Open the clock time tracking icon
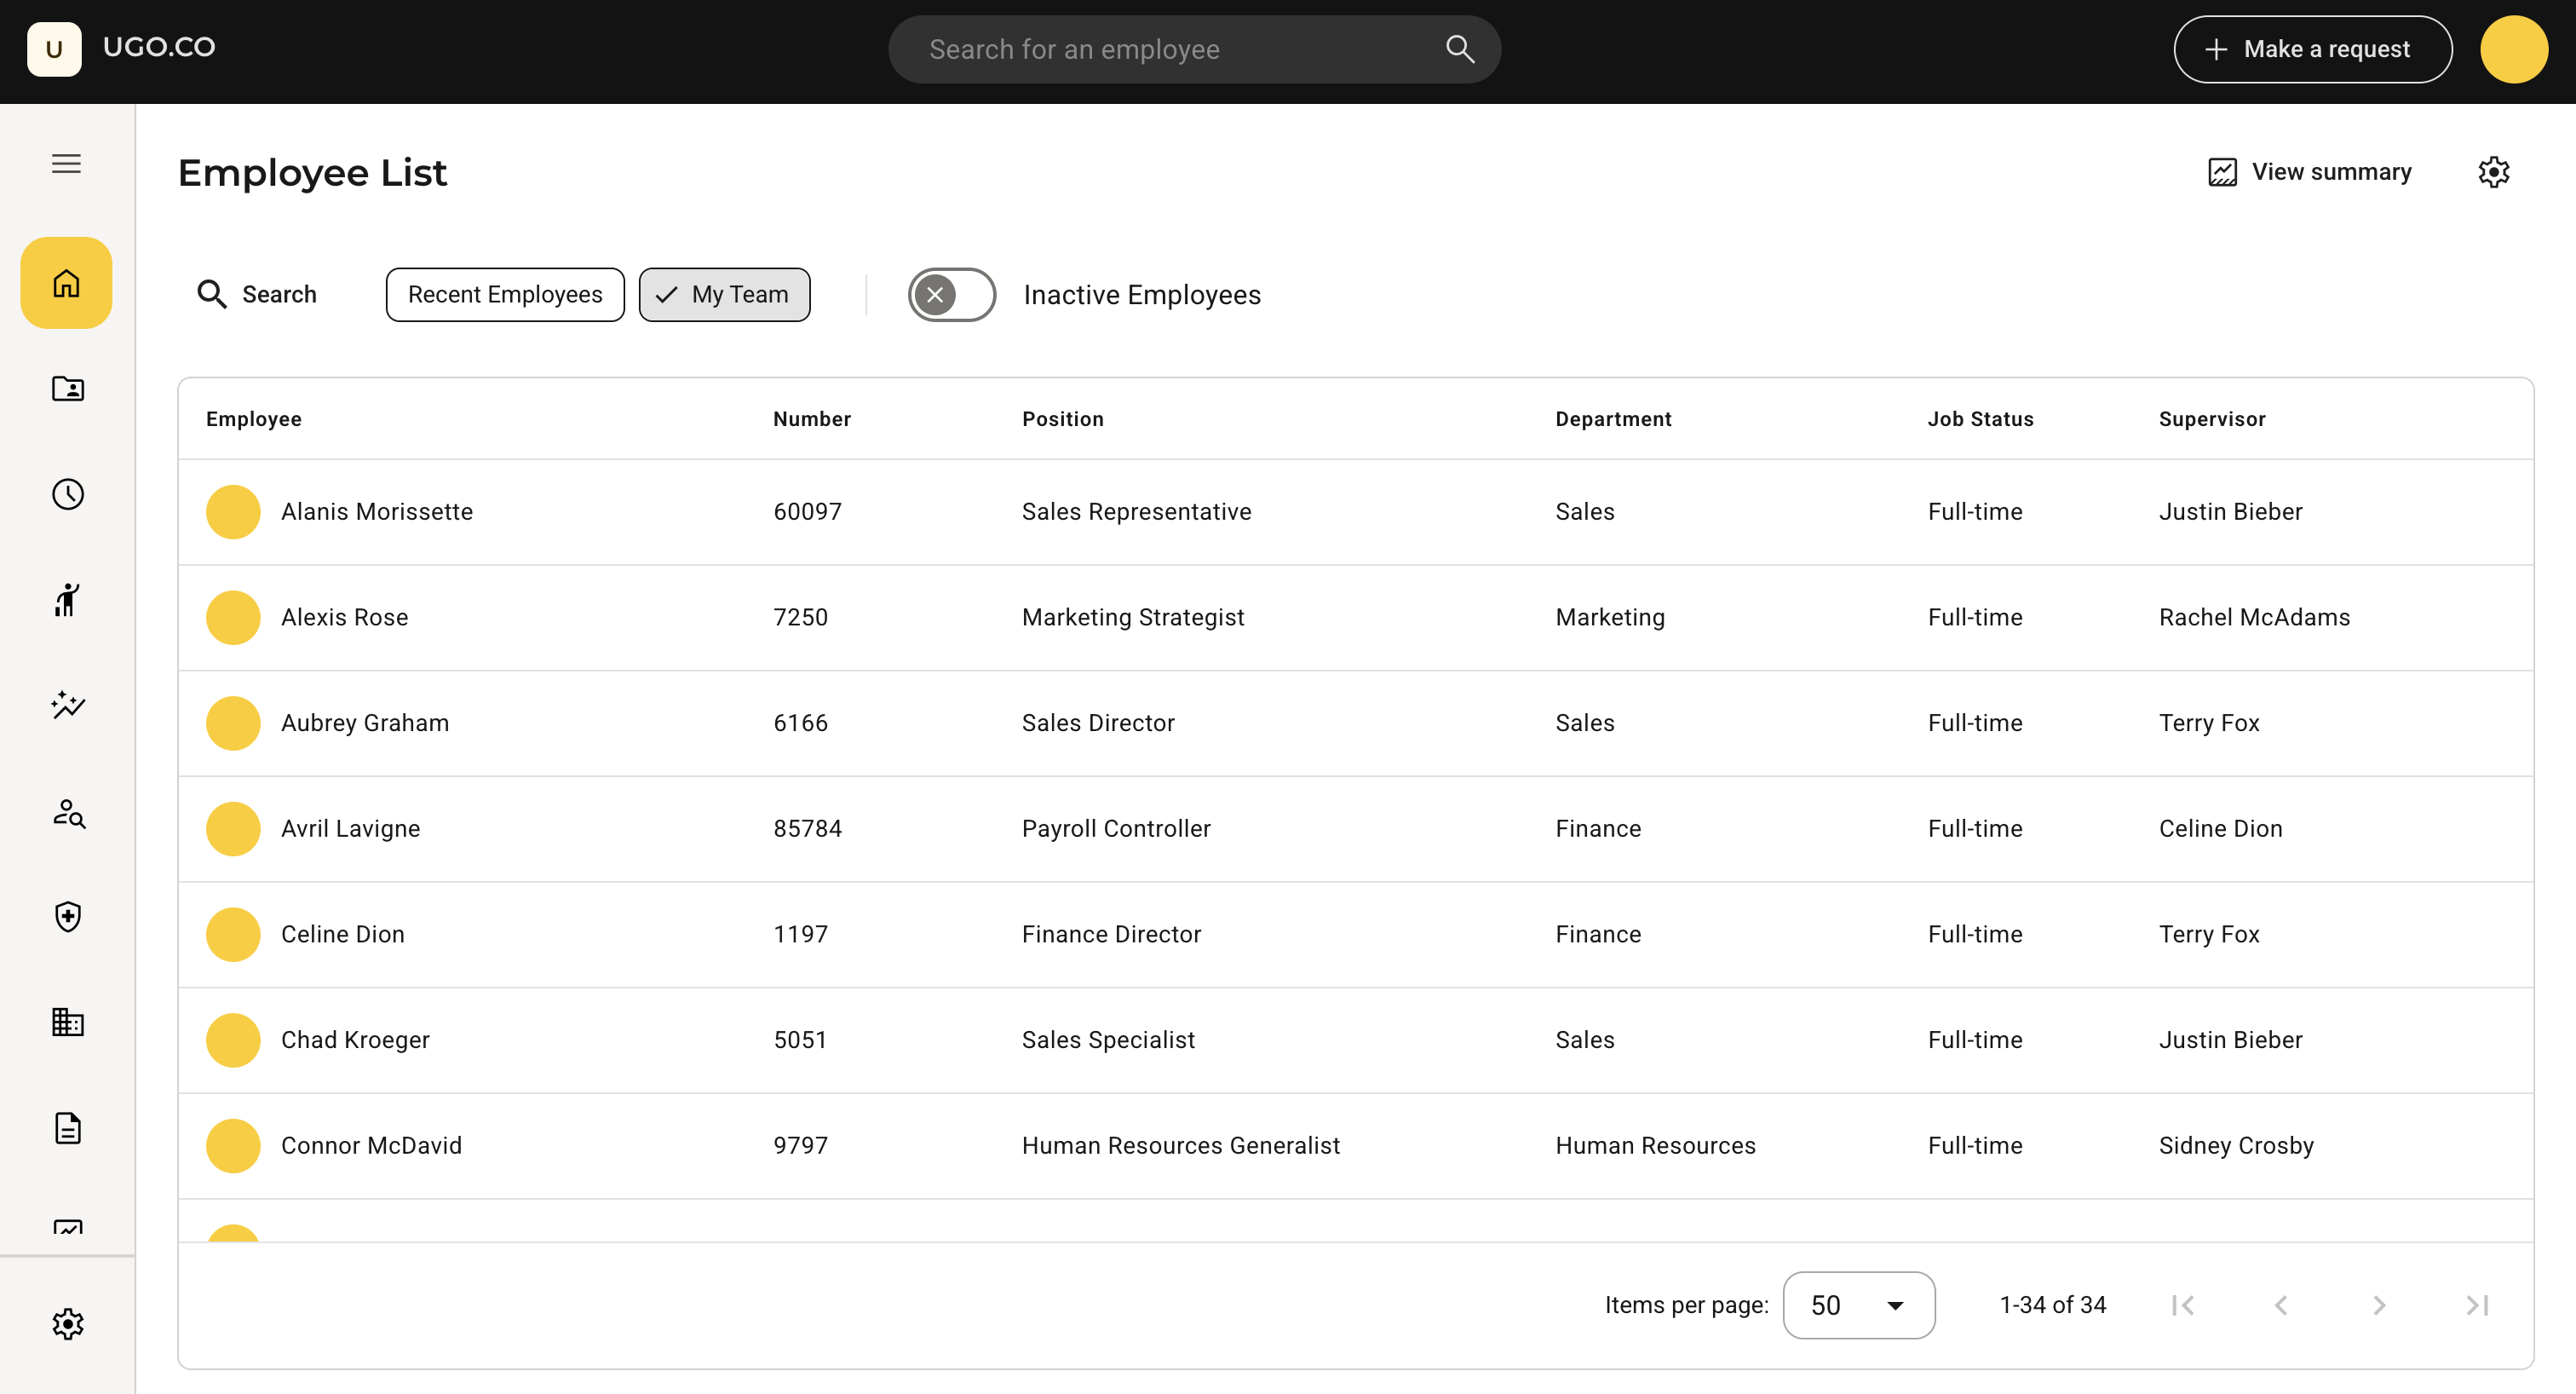Image resolution: width=2576 pixels, height=1394 pixels. 67,494
